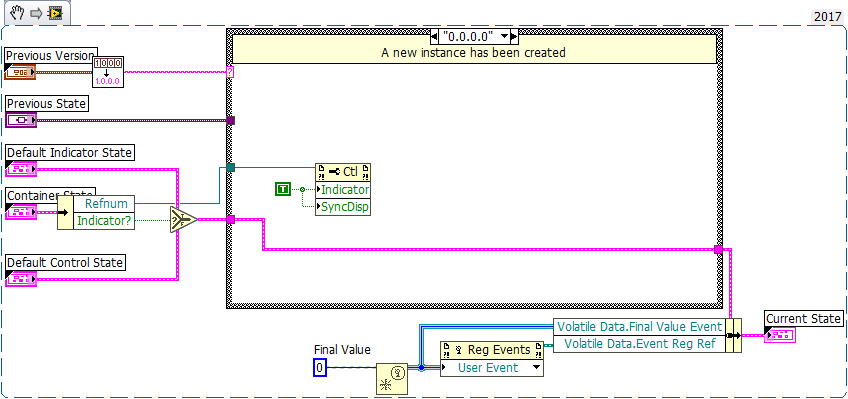
Task: Click the Final Value numeric constant 0
Action: (x=319, y=368)
